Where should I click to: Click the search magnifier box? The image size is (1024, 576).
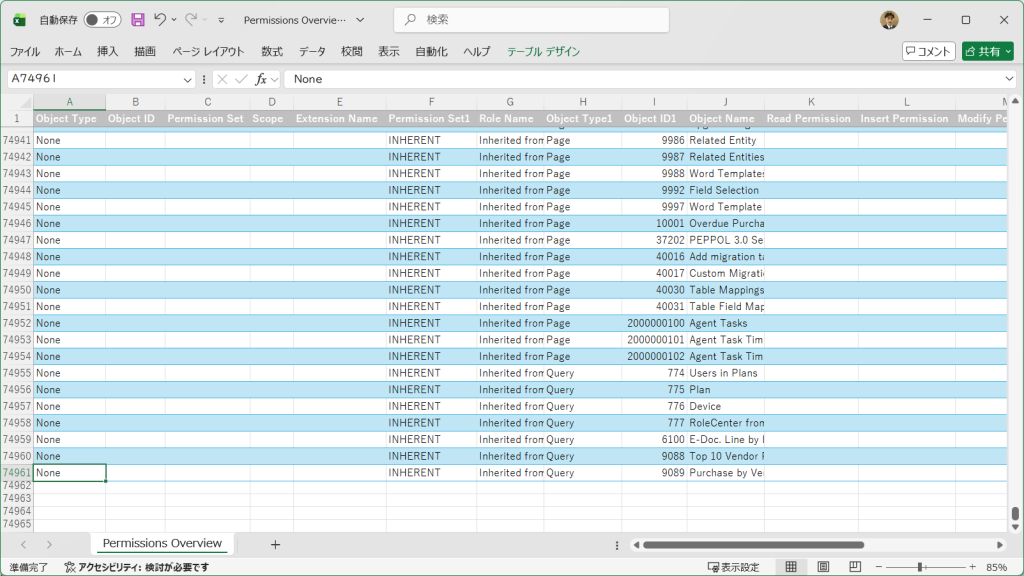coord(531,20)
